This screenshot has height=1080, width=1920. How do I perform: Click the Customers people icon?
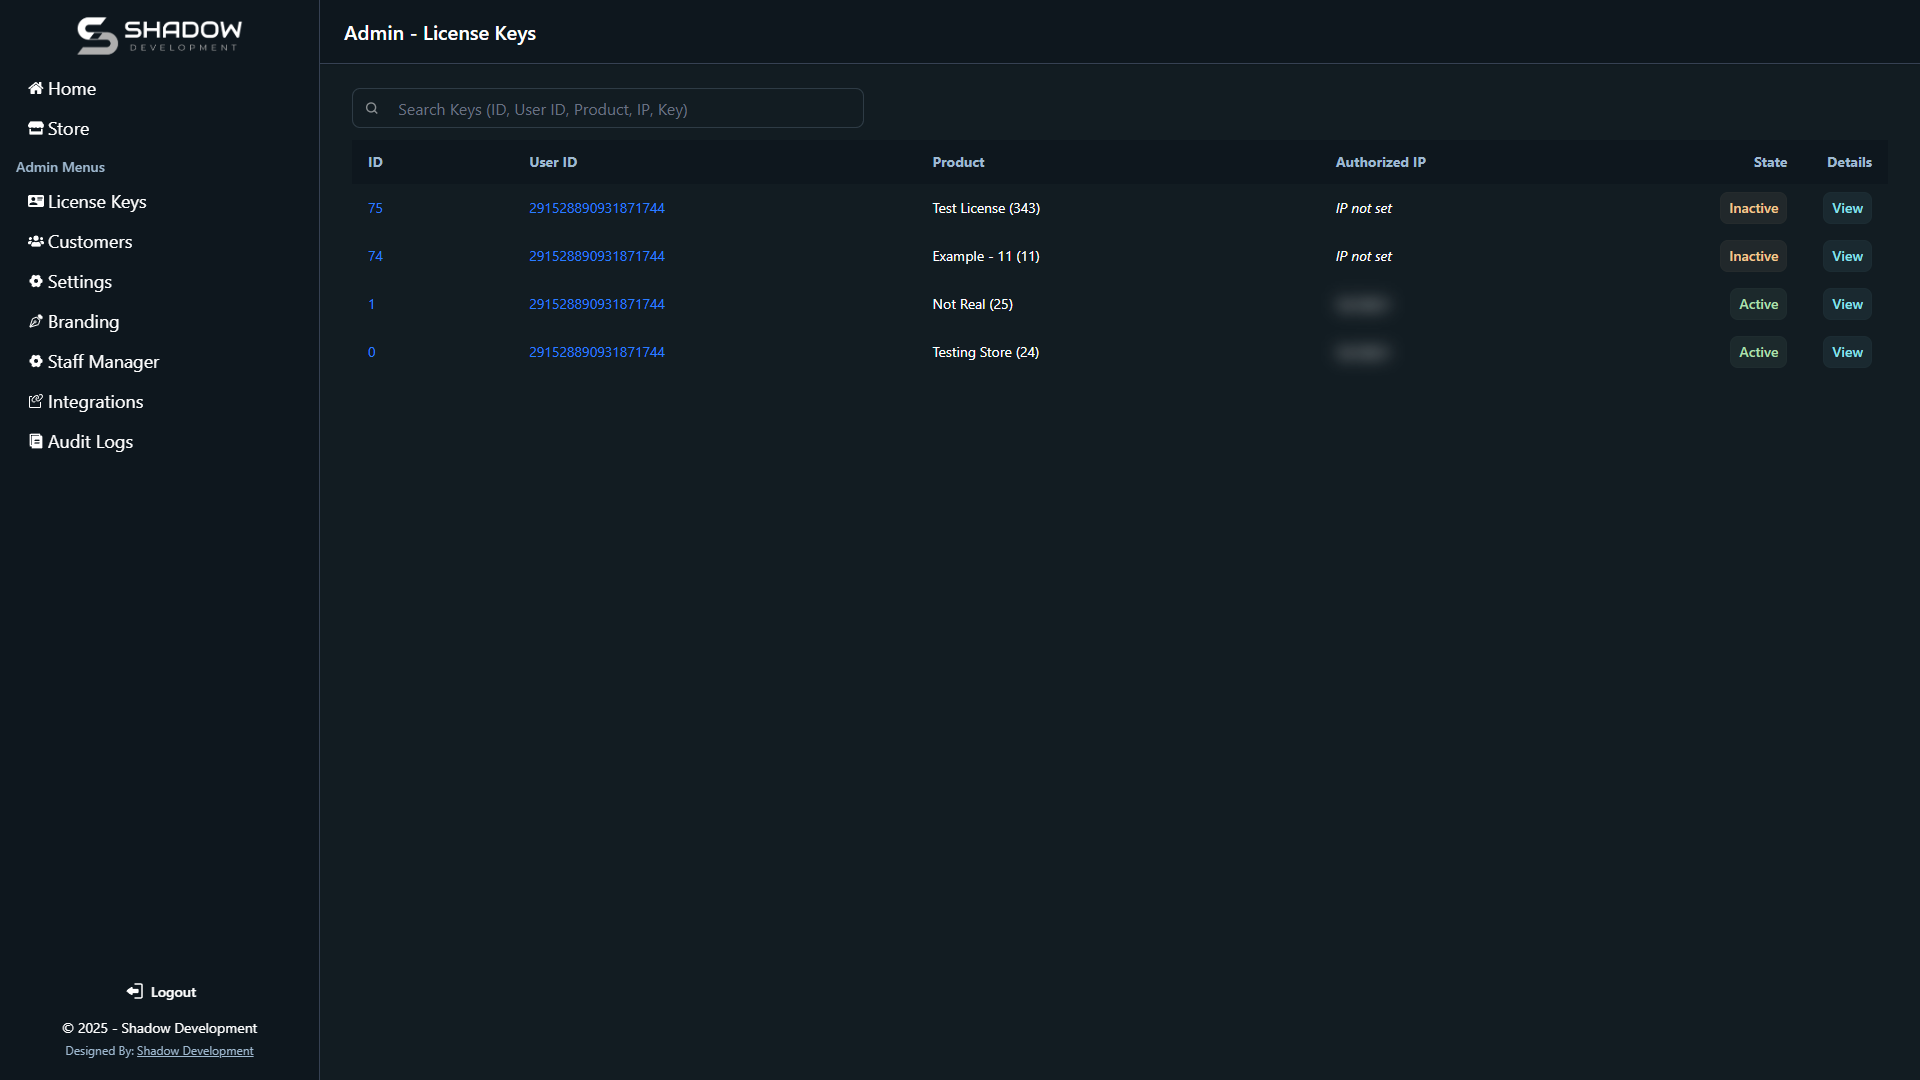(x=36, y=242)
